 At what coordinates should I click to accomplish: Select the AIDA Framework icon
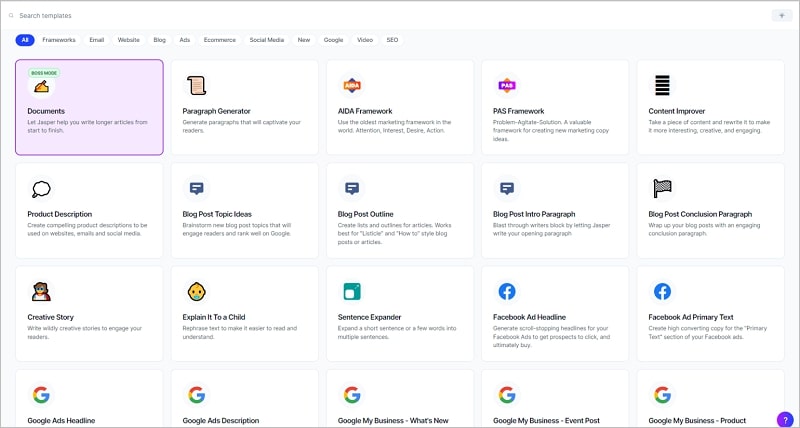click(x=352, y=86)
